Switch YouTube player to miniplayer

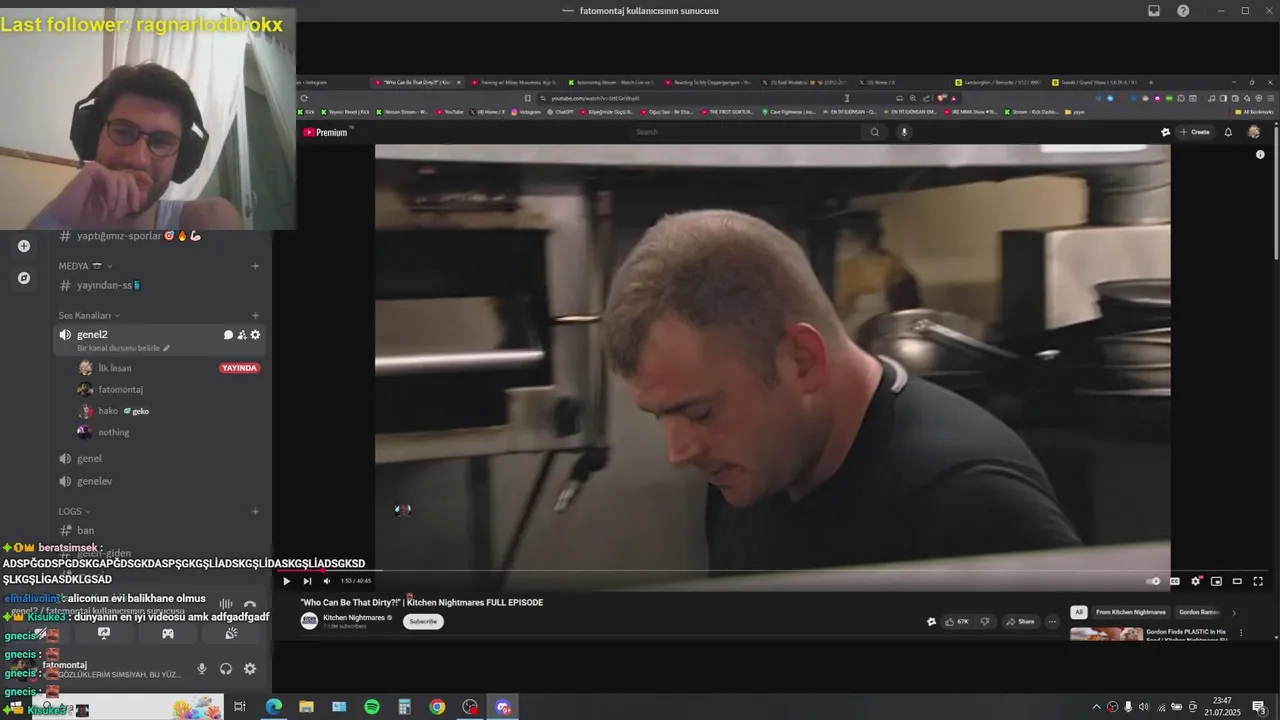click(x=1216, y=581)
